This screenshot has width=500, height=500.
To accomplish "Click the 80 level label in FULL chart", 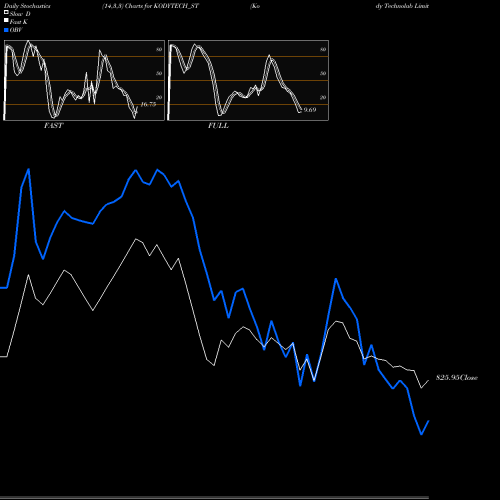I will point(323,49).
